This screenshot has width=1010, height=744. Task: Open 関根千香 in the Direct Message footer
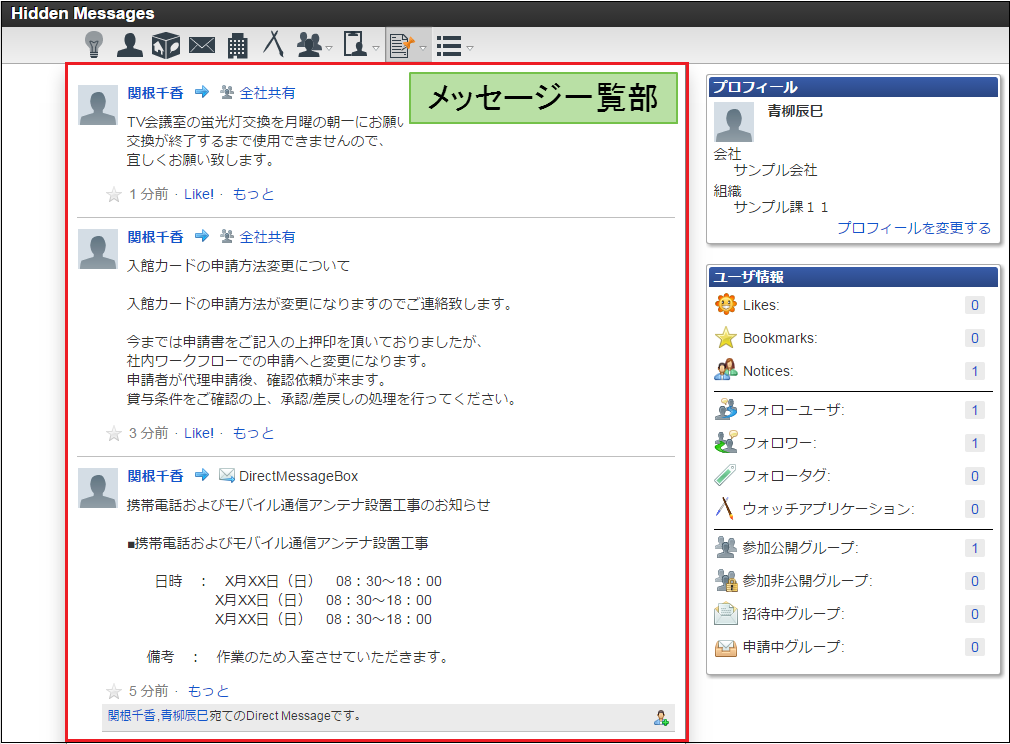(x=131, y=716)
